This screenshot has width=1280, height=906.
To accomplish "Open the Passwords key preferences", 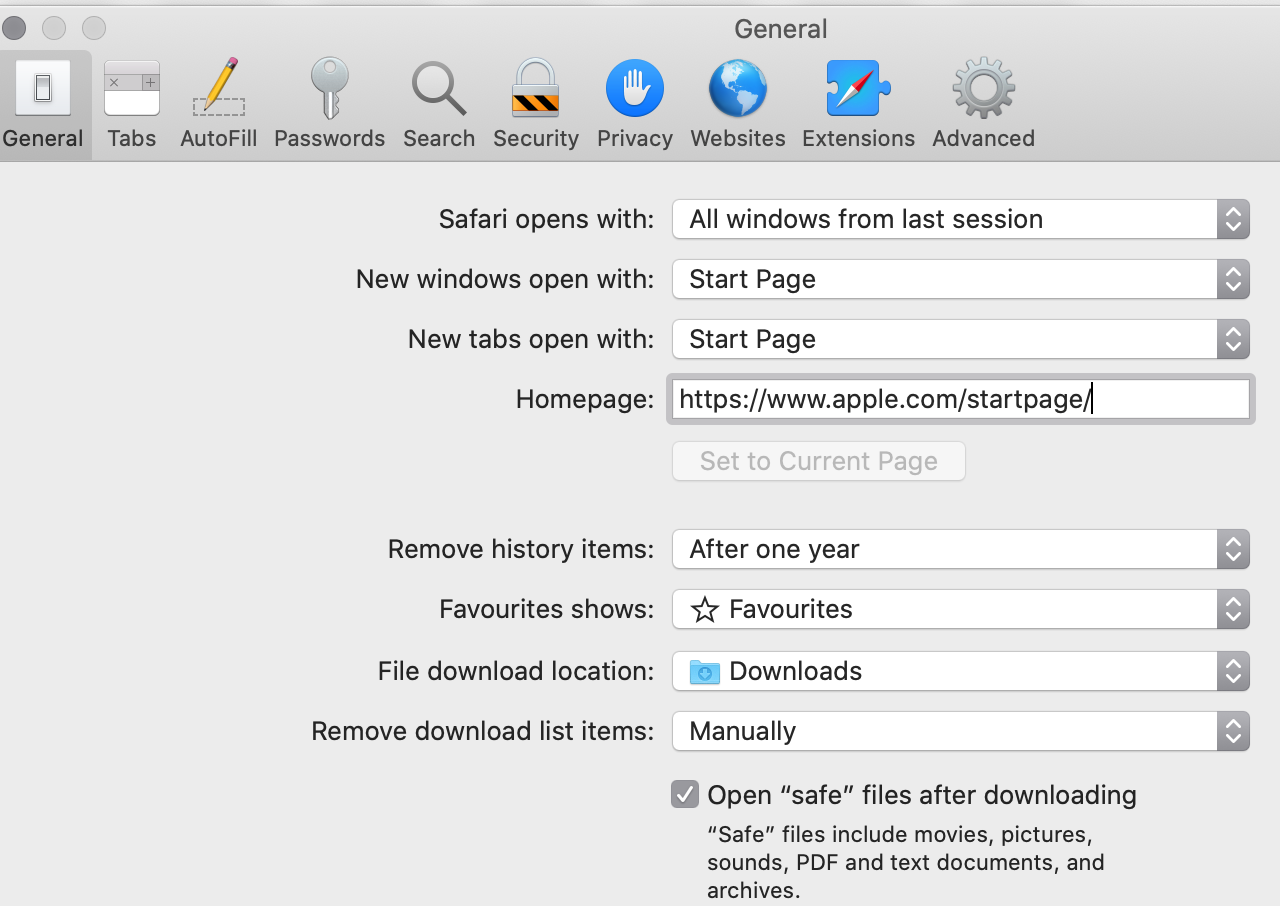I will [x=329, y=105].
